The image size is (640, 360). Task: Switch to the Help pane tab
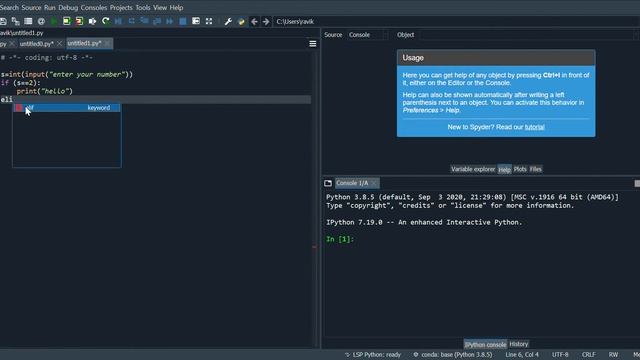(x=504, y=169)
